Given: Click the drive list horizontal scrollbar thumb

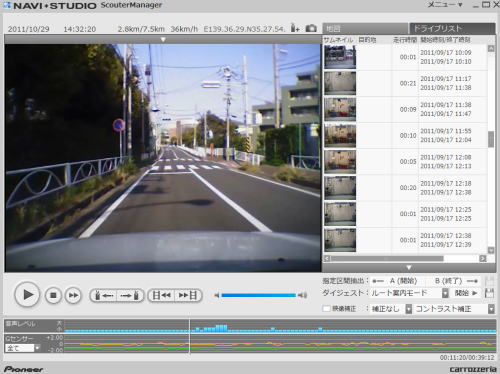Looking at the screenshot, I should [x=387, y=258].
